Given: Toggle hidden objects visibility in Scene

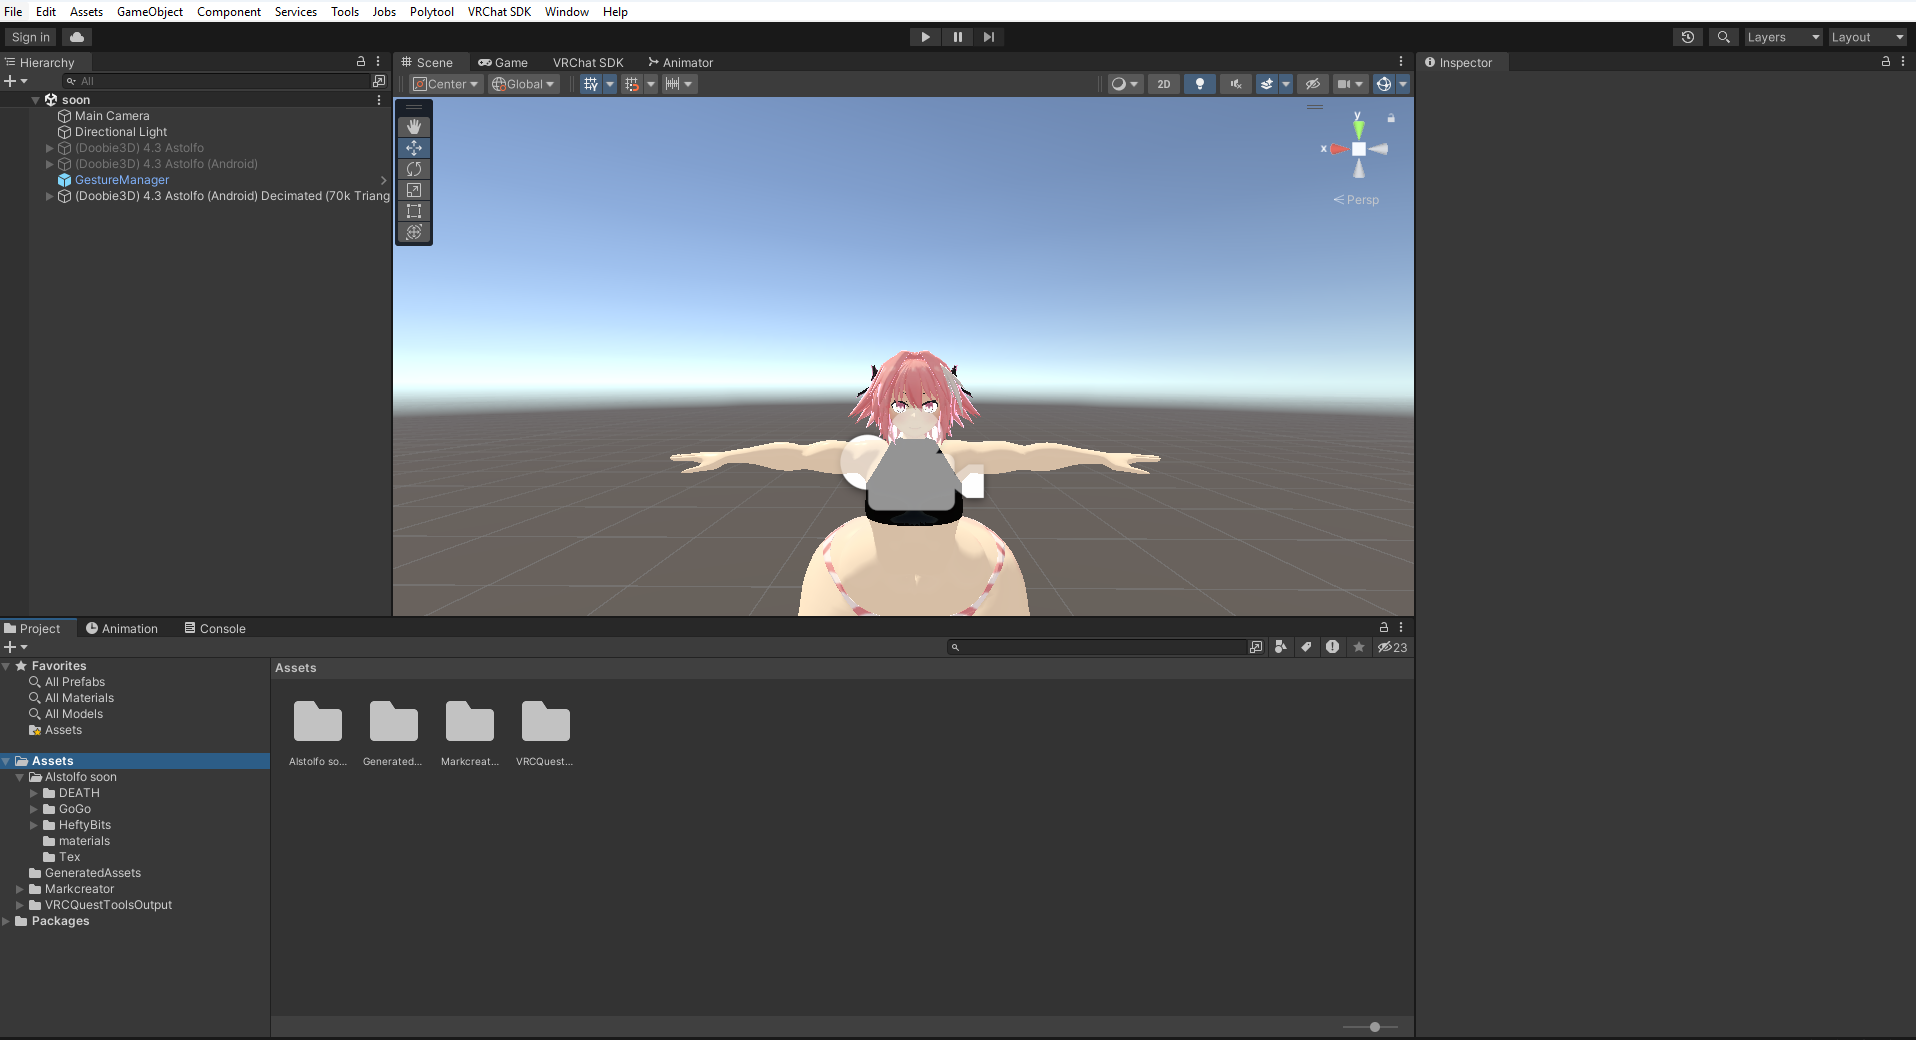Looking at the screenshot, I should [x=1313, y=84].
